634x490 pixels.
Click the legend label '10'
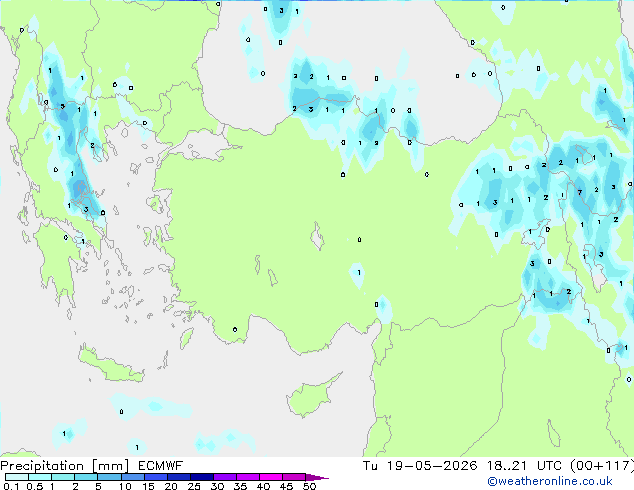tap(125, 486)
